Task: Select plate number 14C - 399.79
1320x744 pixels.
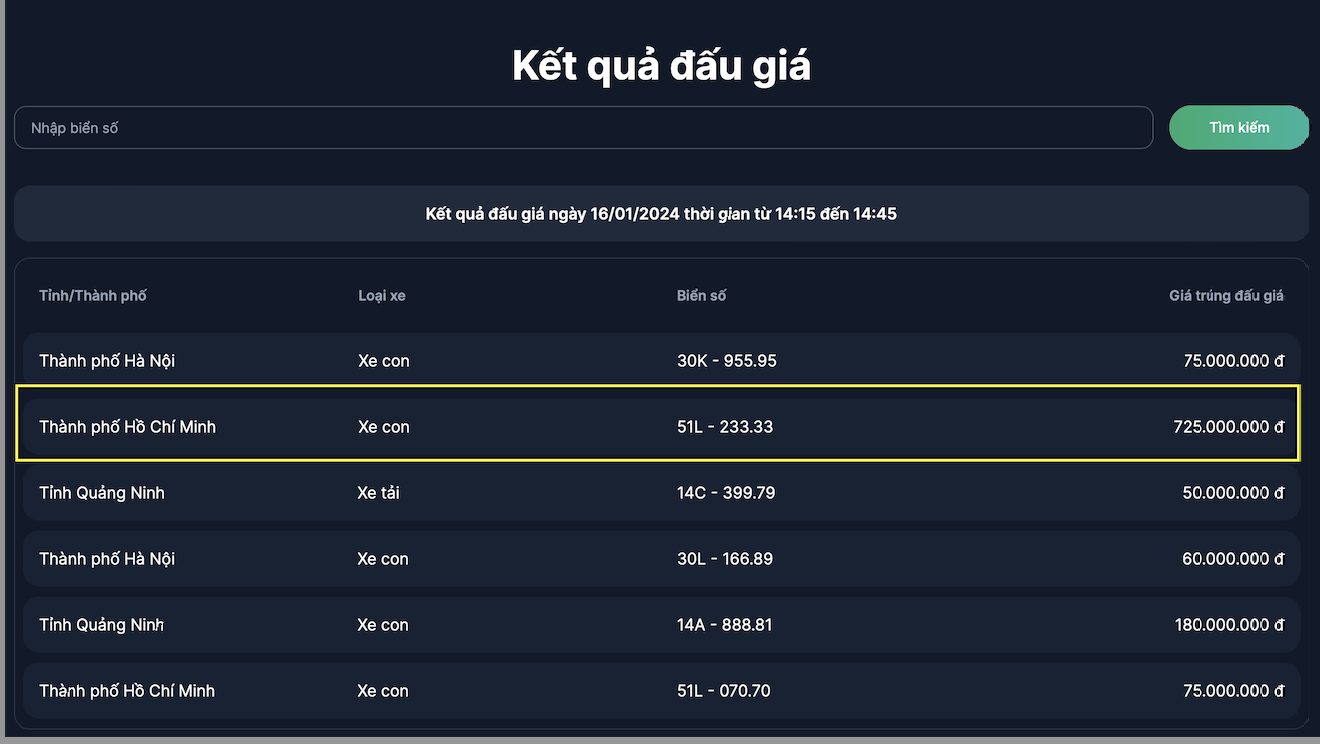Action: tap(726, 493)
